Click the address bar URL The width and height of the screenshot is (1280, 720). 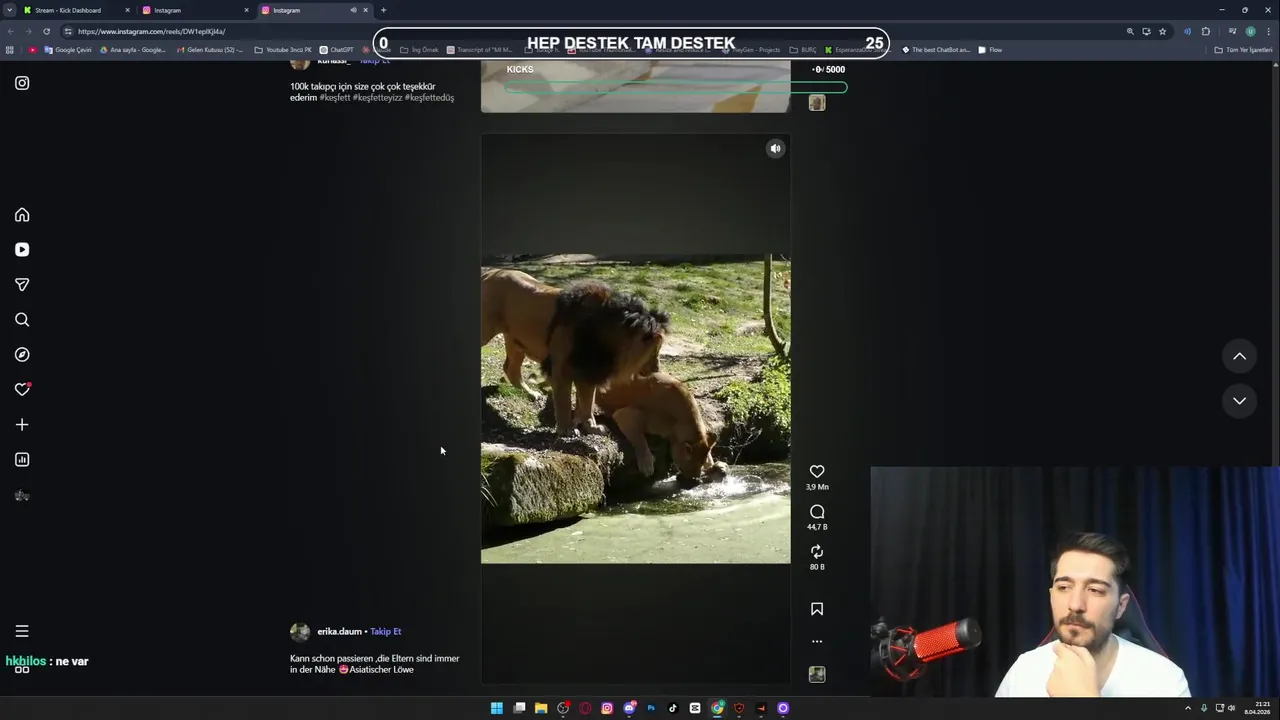pyautogui.click(x=152, y=31)
